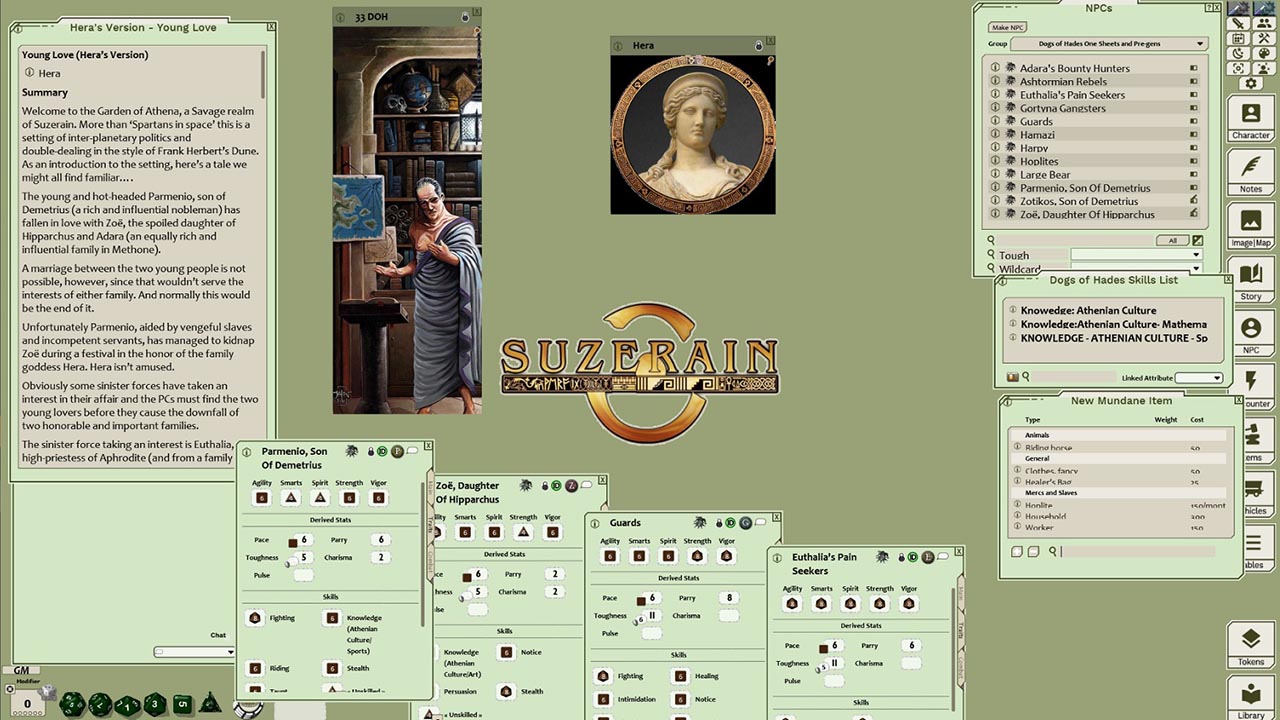
Task: Toggle the lock on the Hera portrait window
Action: (759, 46)
